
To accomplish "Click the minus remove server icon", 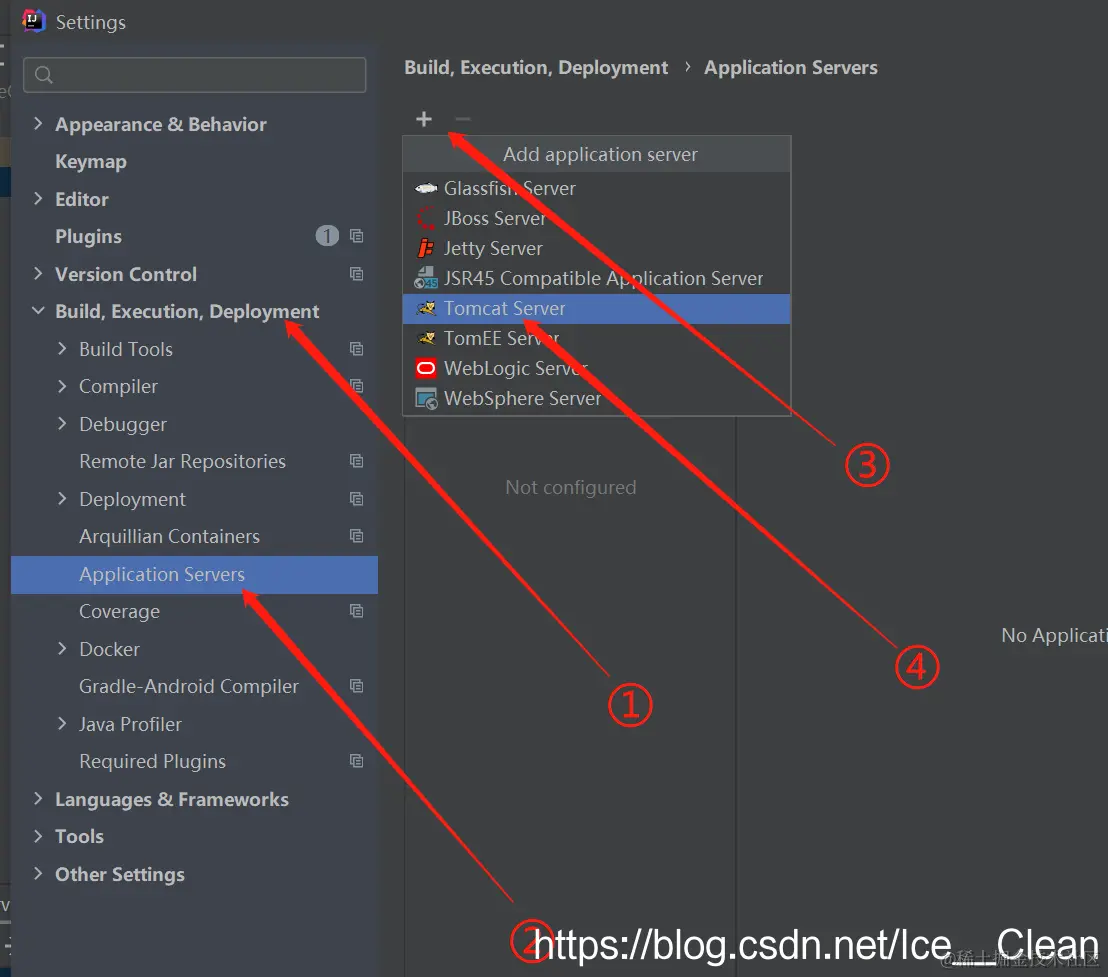I will click(x=463, y=119).
